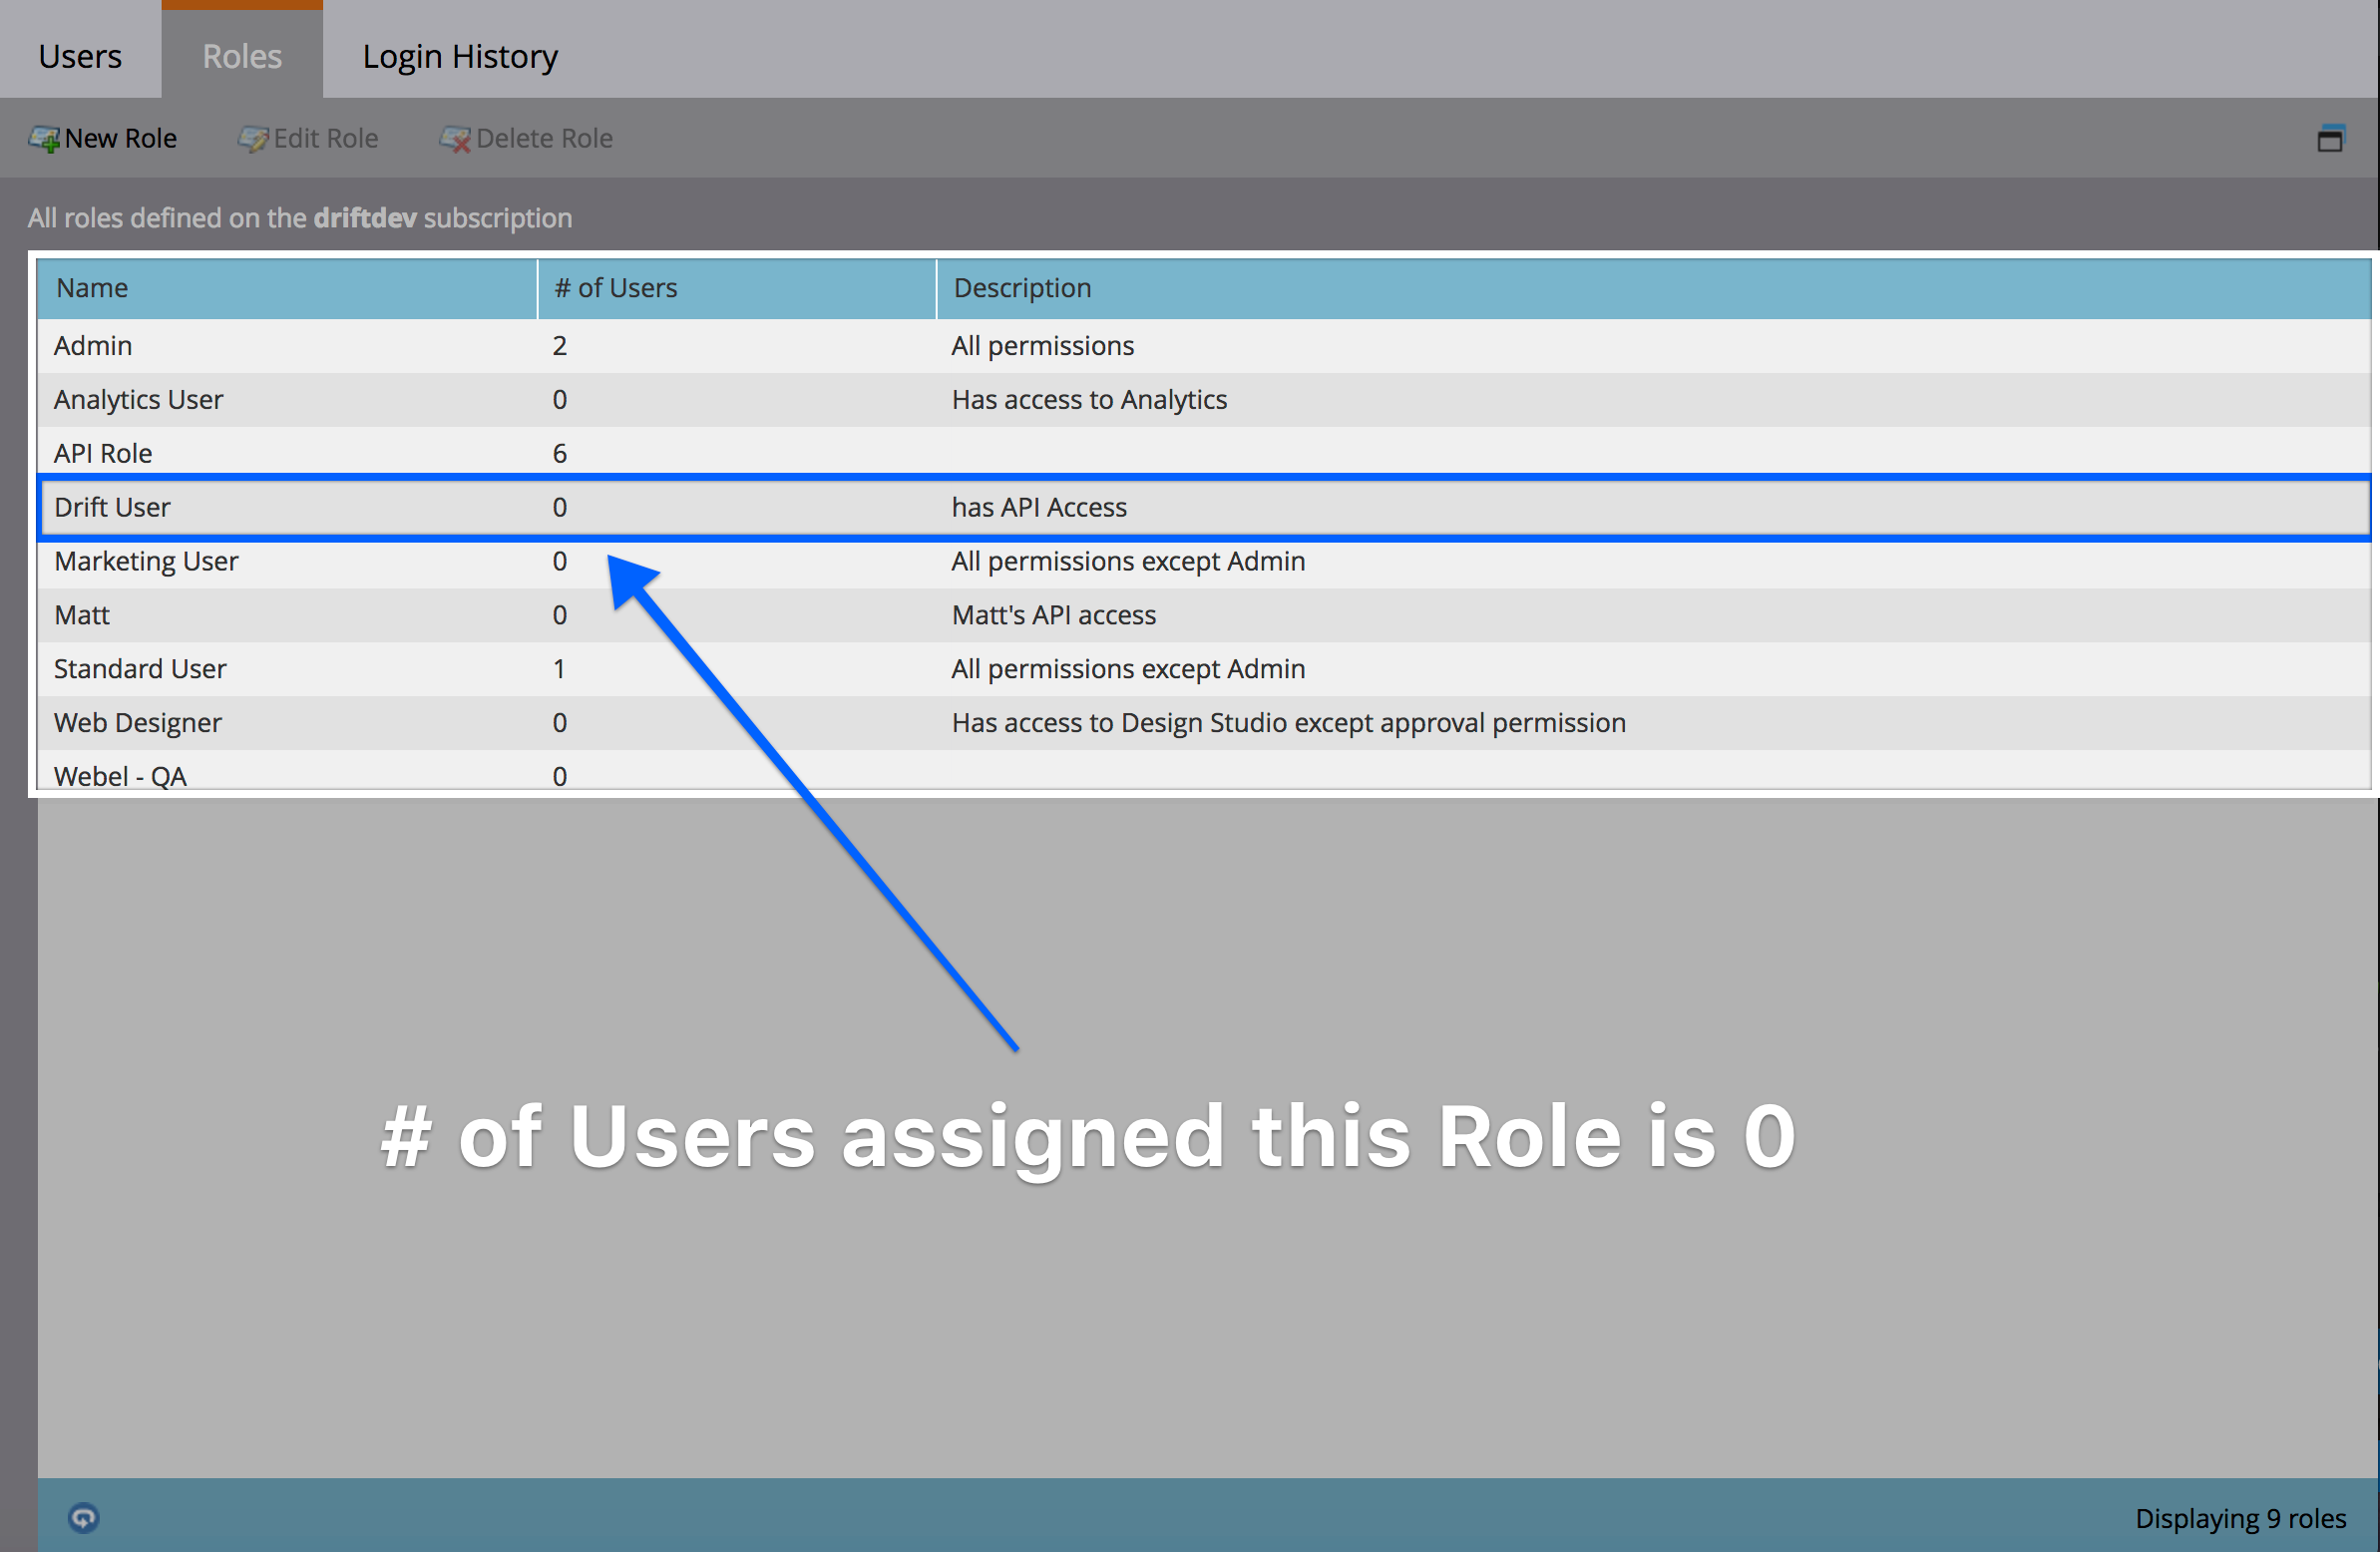Select the Standard User role
The width and height of the screenshot is (2380, 1552).
click(1204, 669)
